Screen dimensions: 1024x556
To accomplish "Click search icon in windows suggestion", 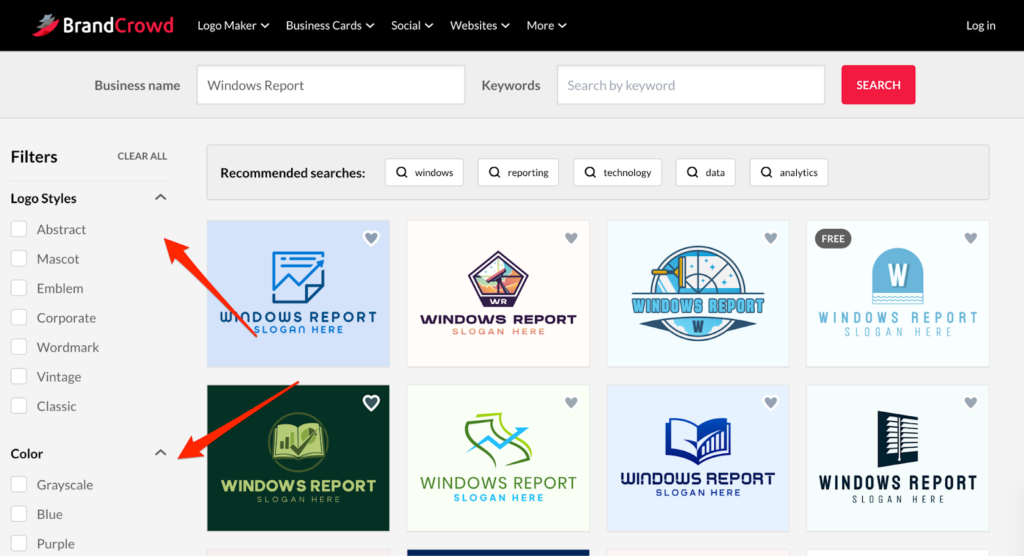I will click(402, 172).
